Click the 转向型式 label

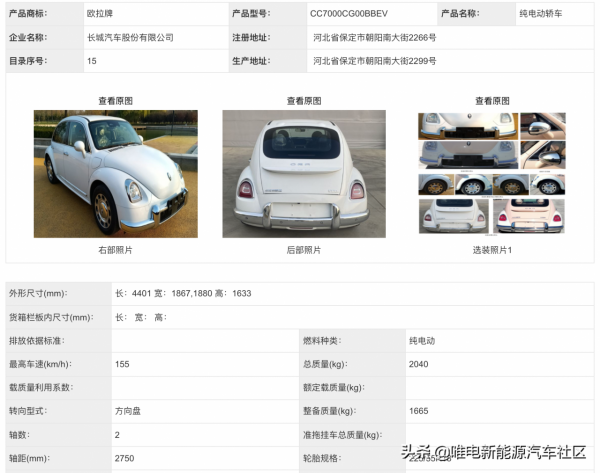coord(28,411)
